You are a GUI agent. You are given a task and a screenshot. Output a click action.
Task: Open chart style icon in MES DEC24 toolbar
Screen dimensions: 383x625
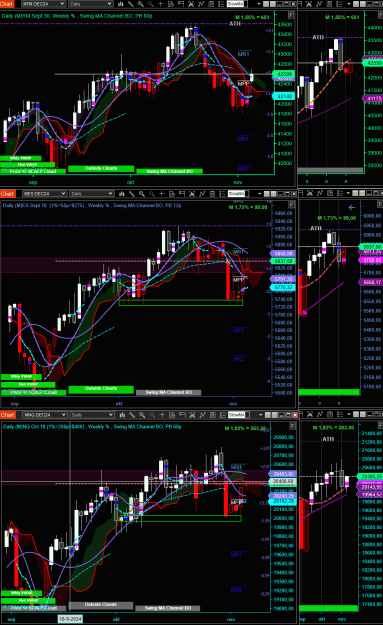tap(122, 194)
